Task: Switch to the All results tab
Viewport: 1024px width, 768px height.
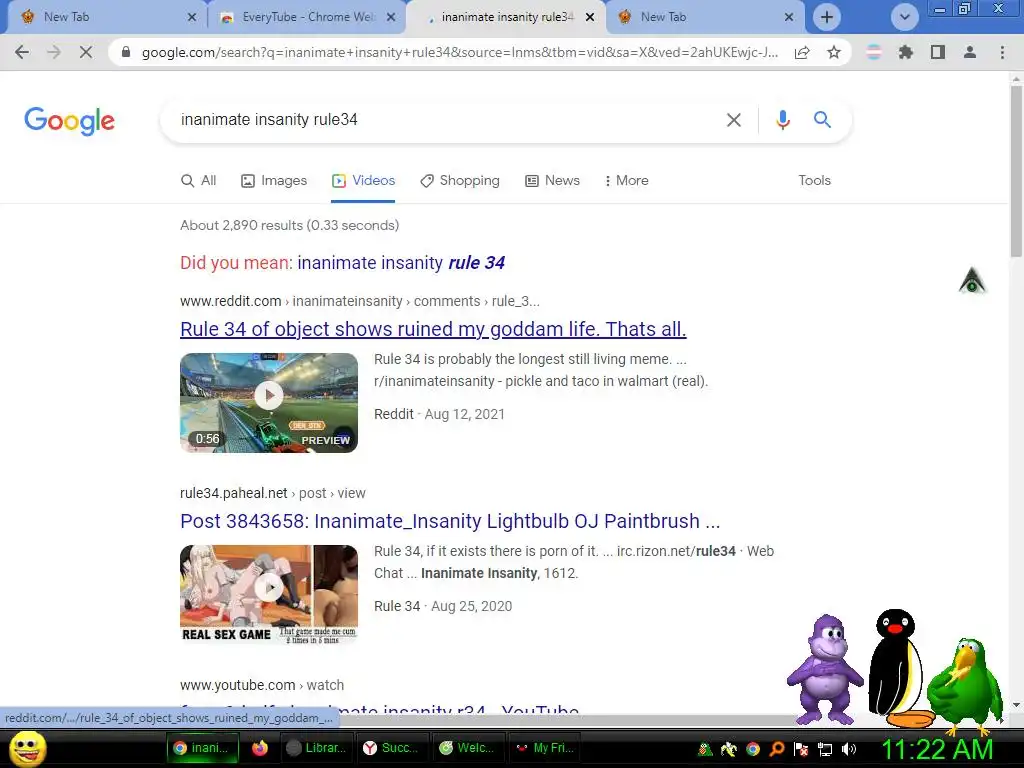Action: point(199,180)
